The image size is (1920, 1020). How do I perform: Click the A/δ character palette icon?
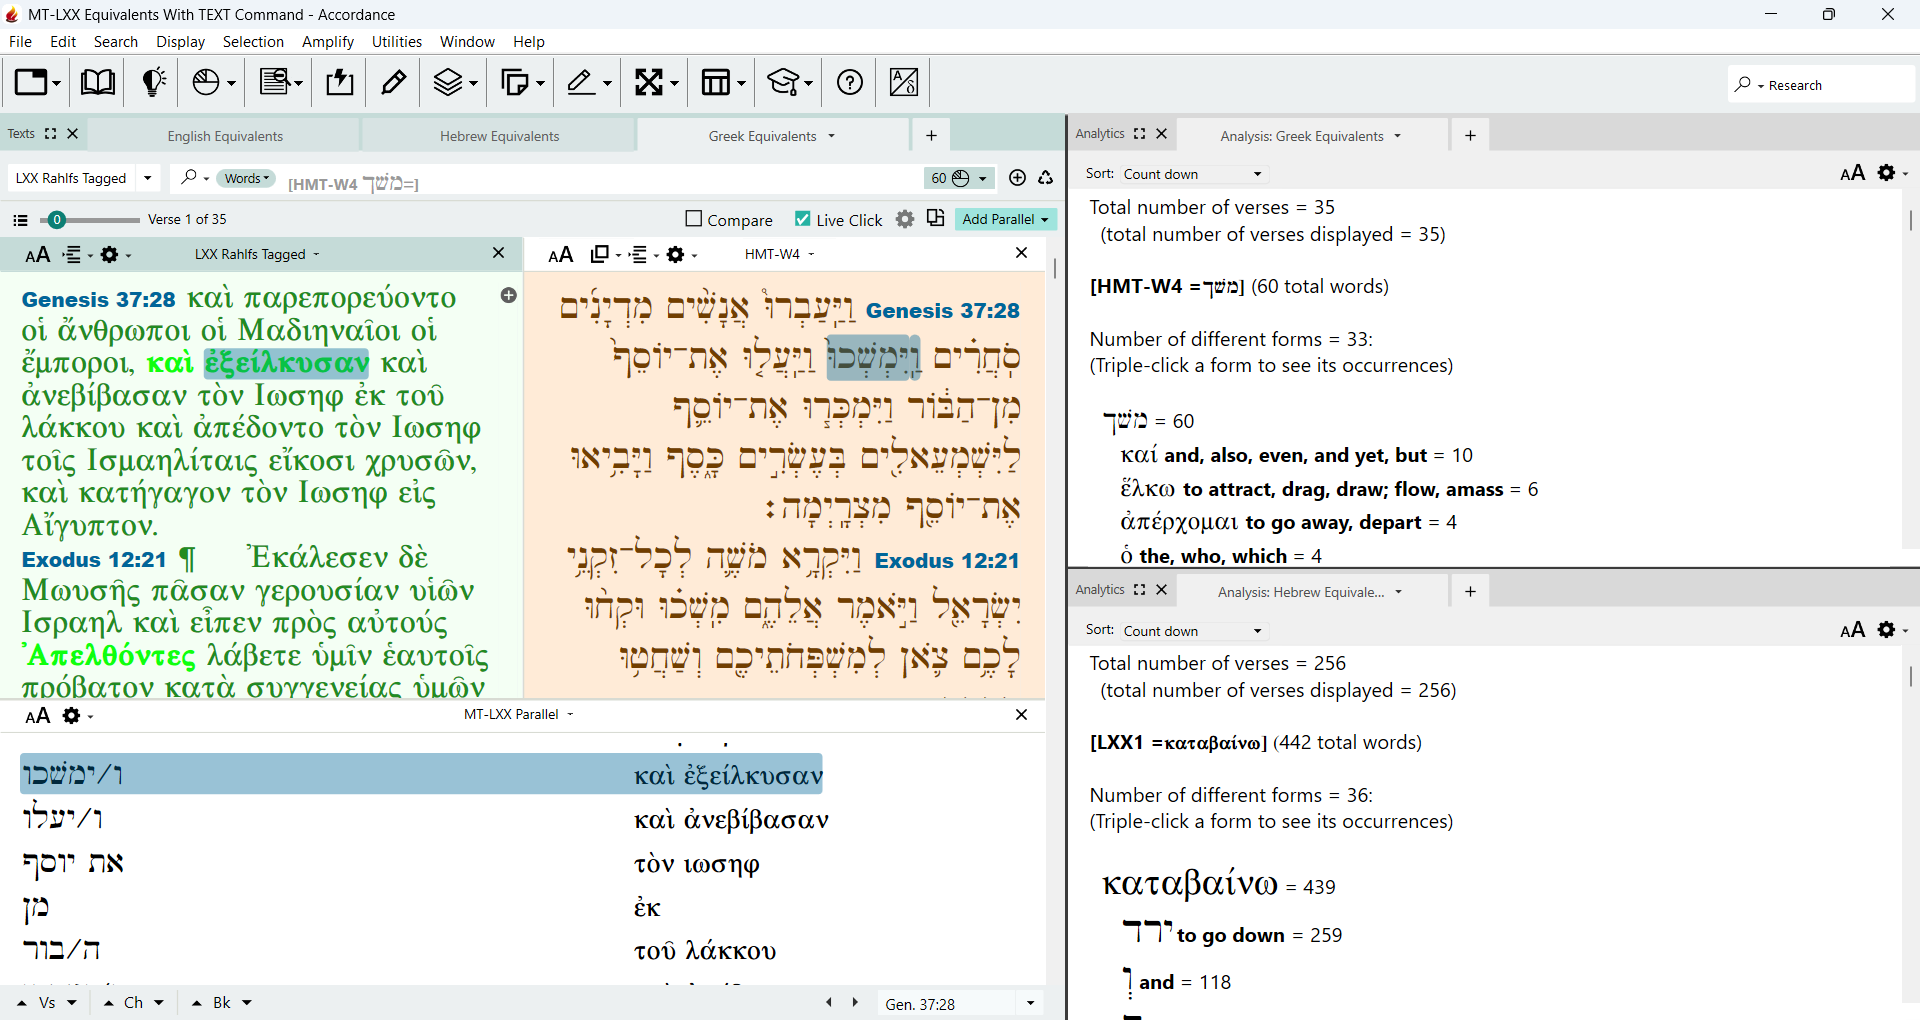pos(904,82)
